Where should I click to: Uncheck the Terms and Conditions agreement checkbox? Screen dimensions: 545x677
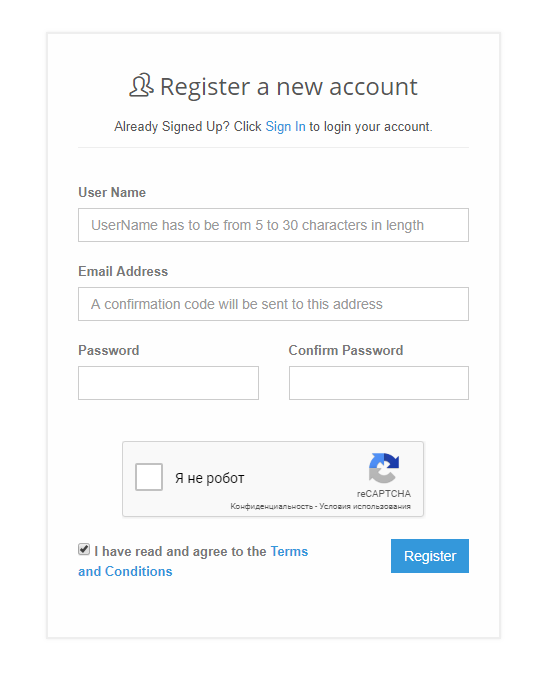point(84,549)
